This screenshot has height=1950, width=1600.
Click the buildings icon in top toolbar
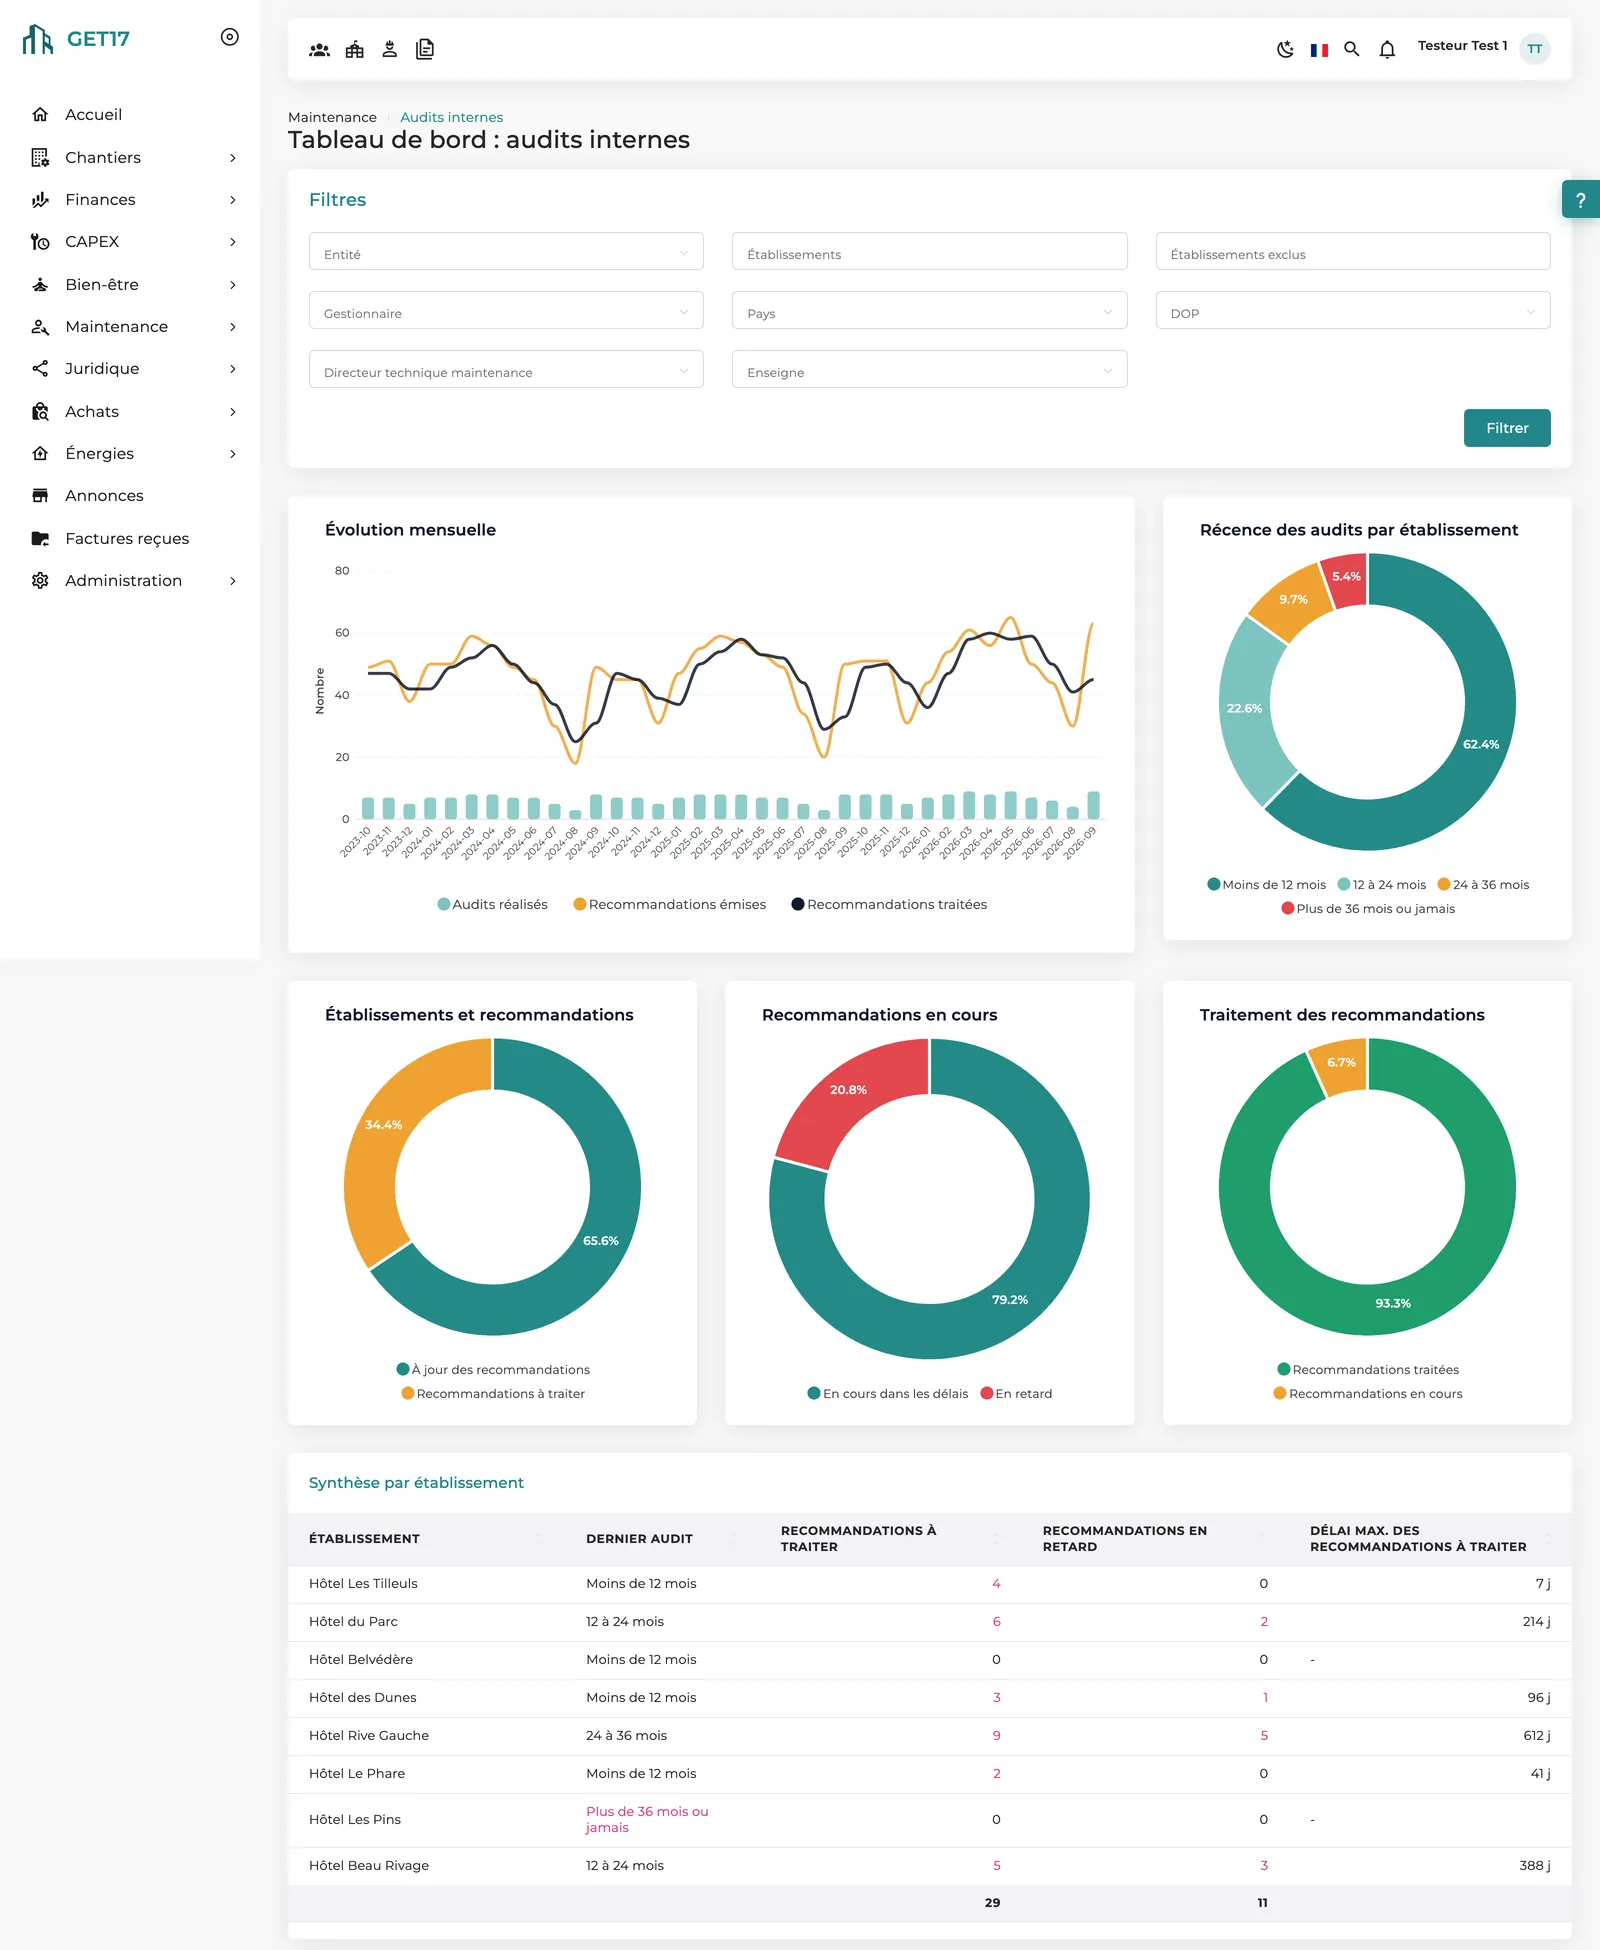355,49
